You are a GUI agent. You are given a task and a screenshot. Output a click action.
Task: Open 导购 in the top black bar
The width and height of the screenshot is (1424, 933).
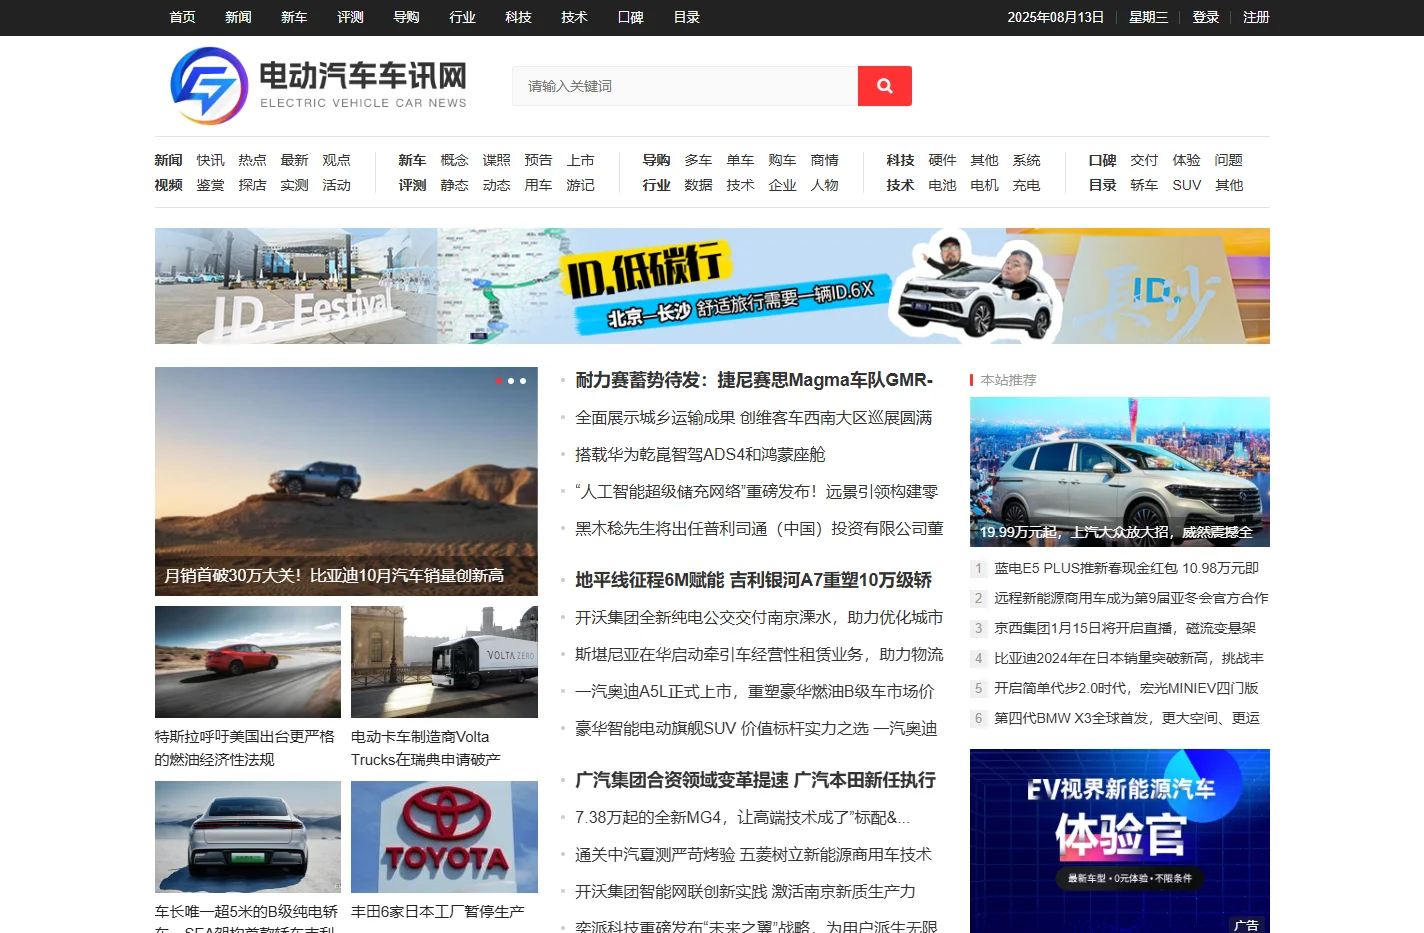click(x=406, y=17)
